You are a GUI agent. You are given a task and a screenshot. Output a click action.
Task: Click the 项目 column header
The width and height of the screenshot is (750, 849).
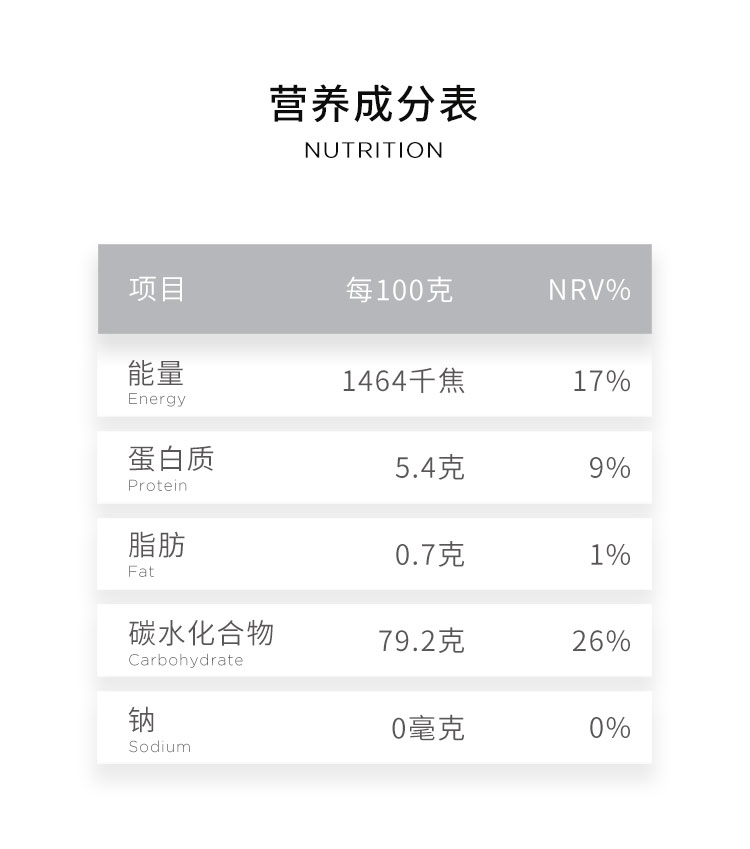coord(157,290)
